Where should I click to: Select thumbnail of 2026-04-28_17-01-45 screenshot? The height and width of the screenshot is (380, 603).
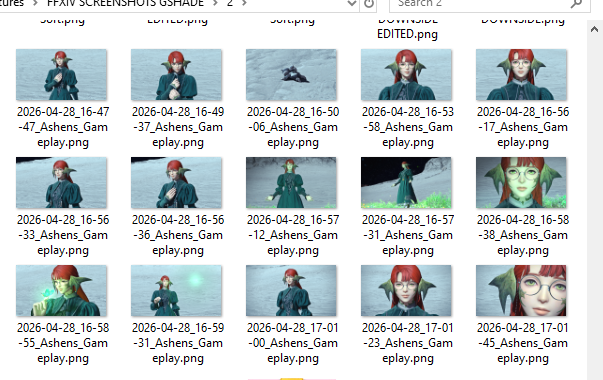pos(521,291)
